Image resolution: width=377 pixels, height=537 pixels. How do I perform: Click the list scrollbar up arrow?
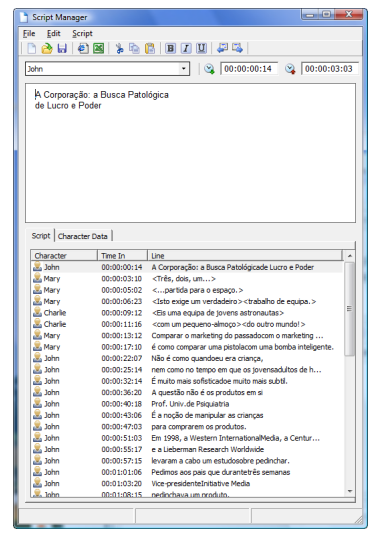click(350, 256)
